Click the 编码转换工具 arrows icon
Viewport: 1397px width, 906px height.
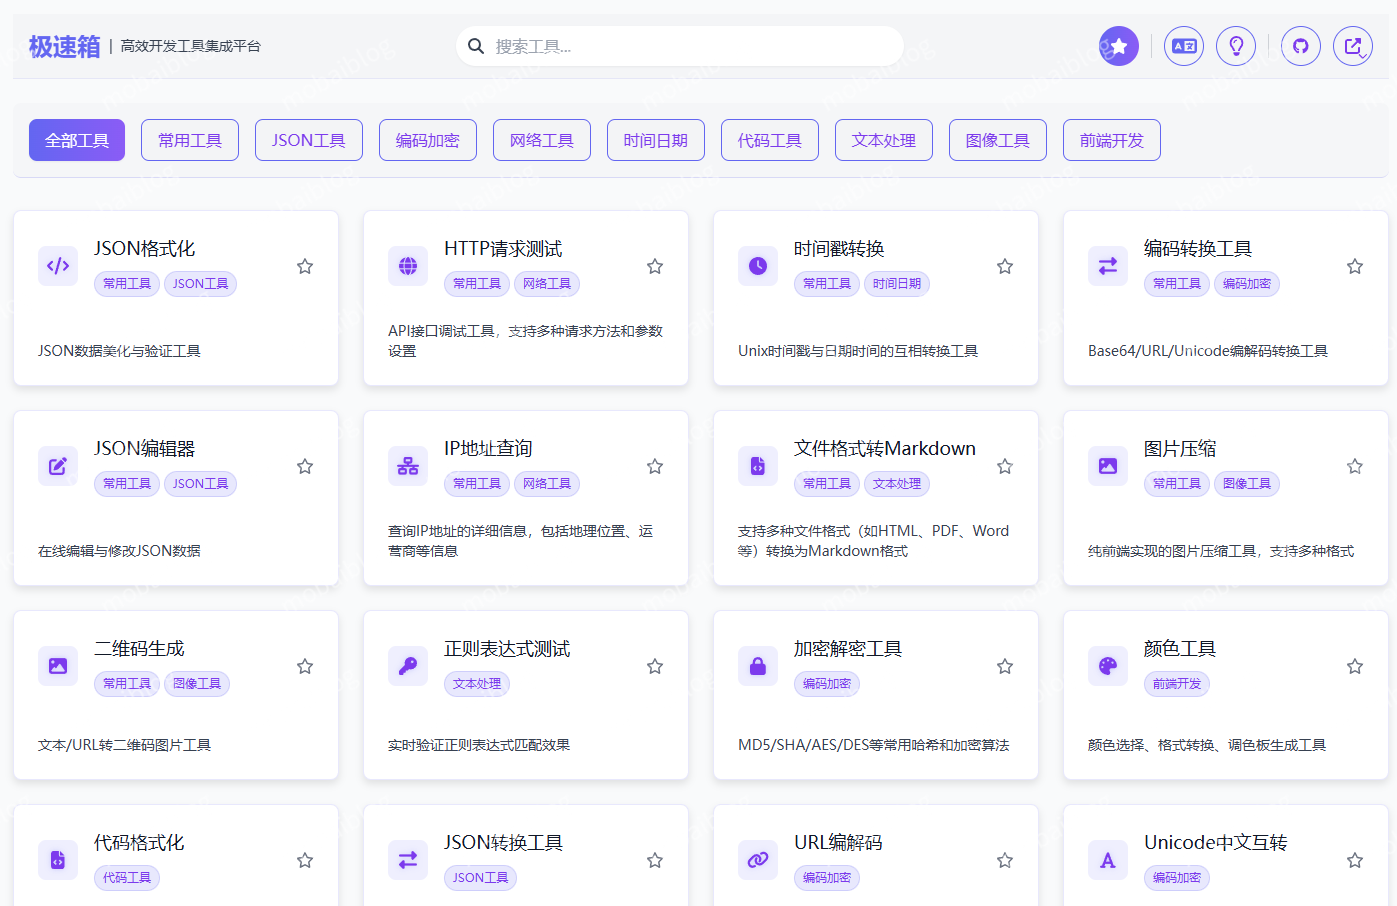pos(1107,265)
